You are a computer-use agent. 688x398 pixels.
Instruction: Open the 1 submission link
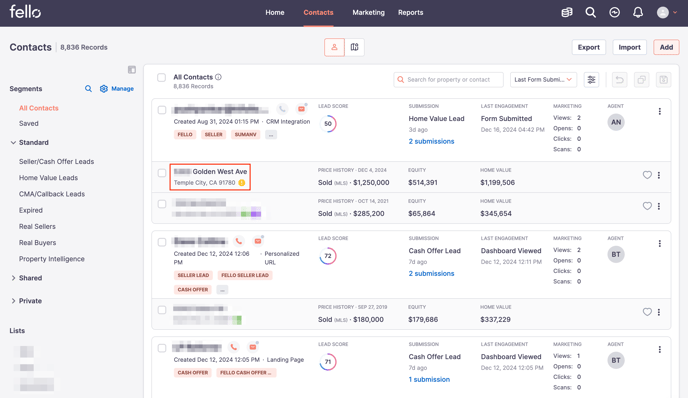coord(429,380)
